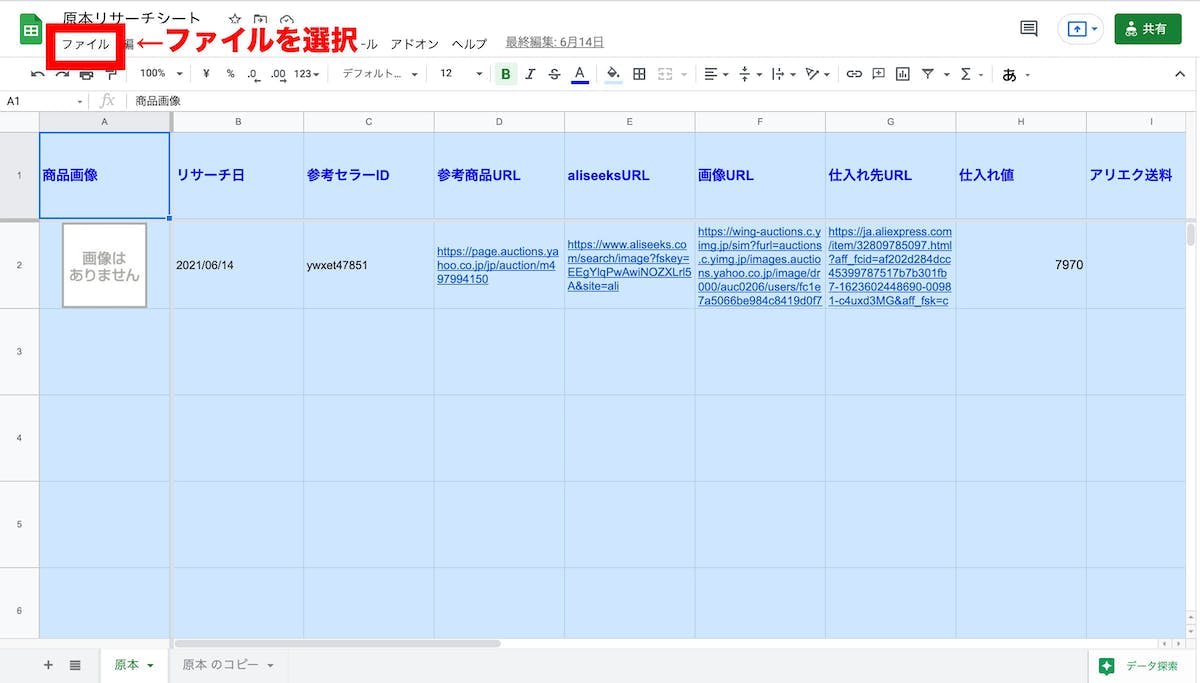Select cell 商品画像 in the header row
Screen dimensions: 1200x683
pos(104,175)
